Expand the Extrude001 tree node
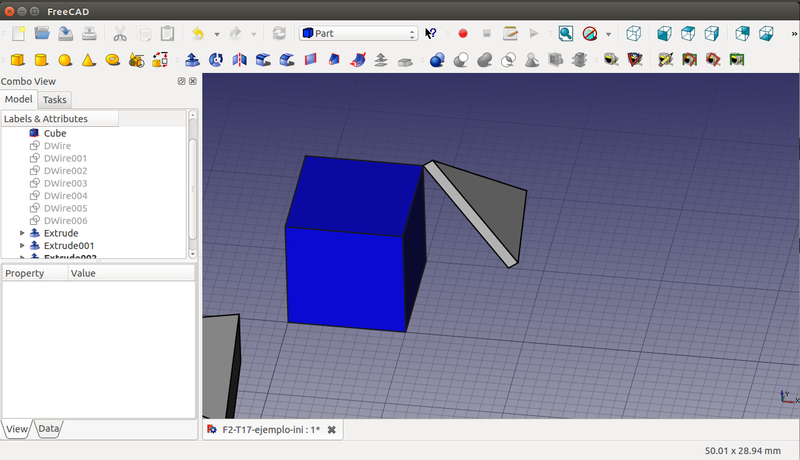The height and width of the screenshot is (460, 800). tap(22, 246)
